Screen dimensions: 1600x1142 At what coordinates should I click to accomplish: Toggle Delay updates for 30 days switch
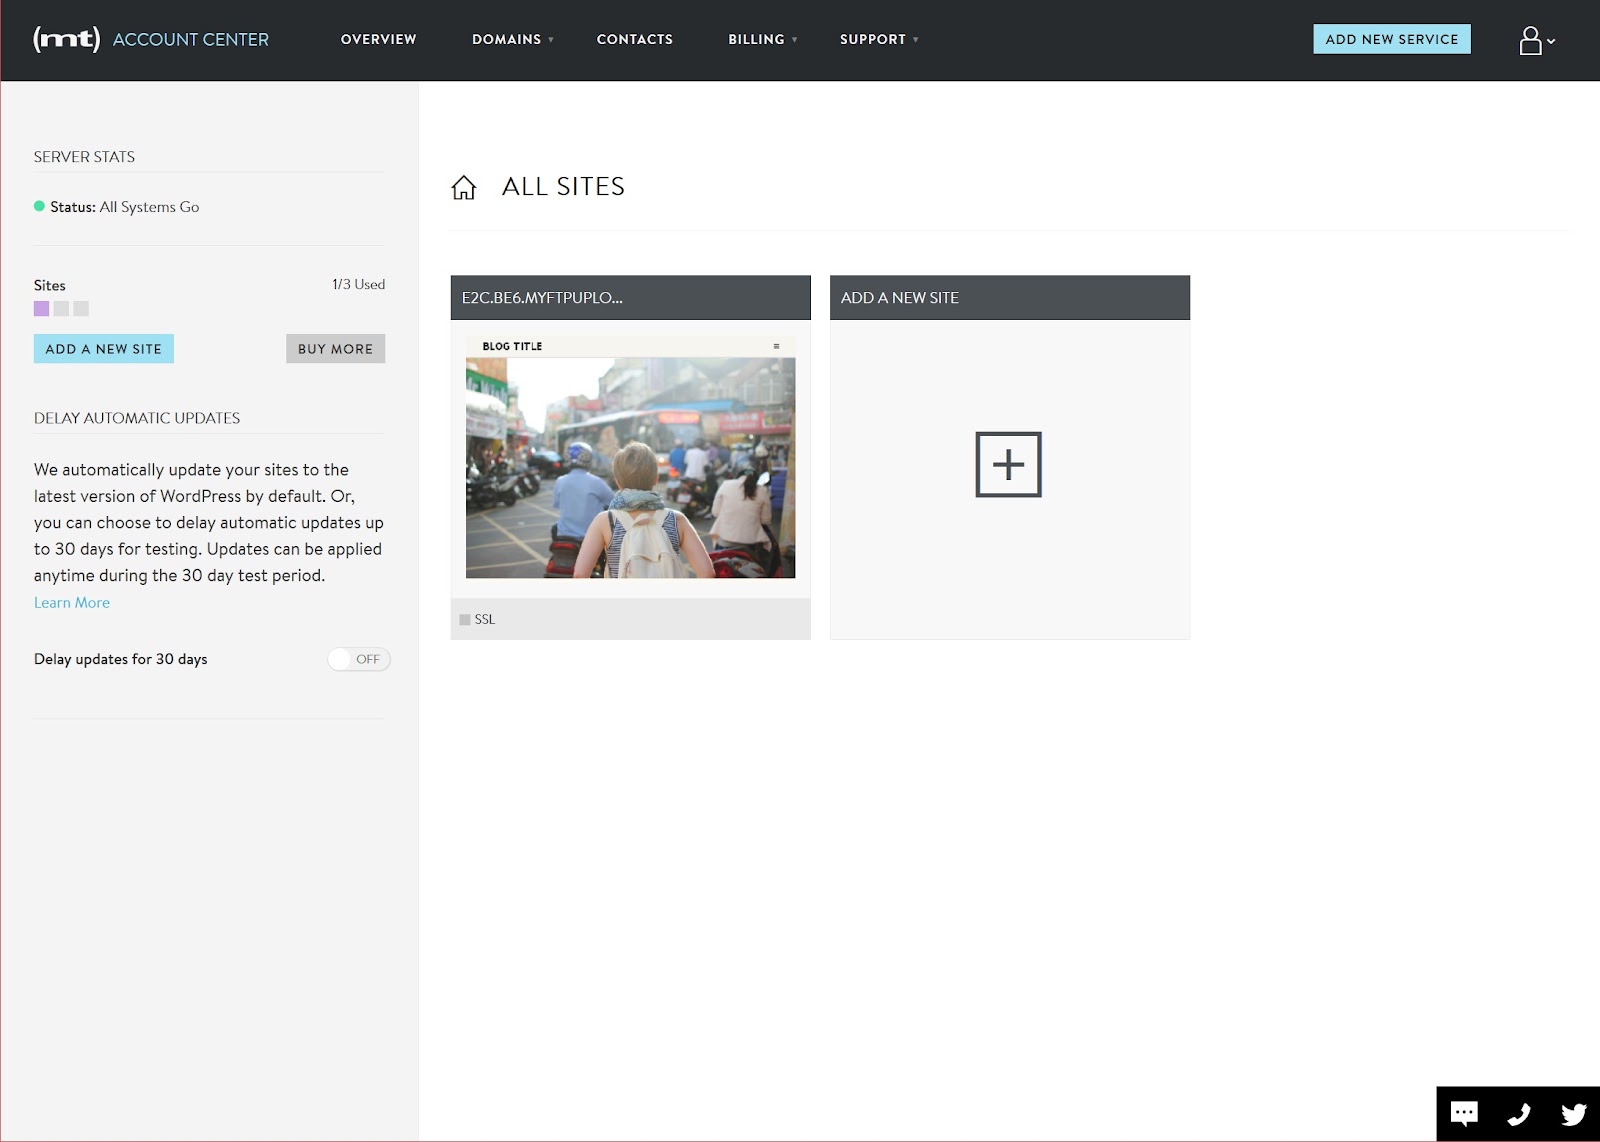[359, 659]
